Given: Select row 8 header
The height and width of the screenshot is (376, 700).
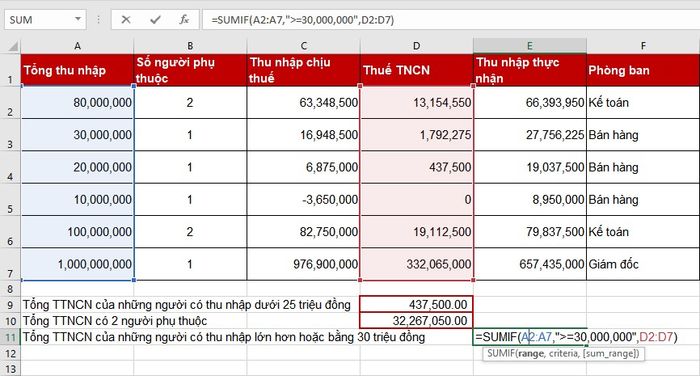Looking at the screenshot, I should 10,288.
